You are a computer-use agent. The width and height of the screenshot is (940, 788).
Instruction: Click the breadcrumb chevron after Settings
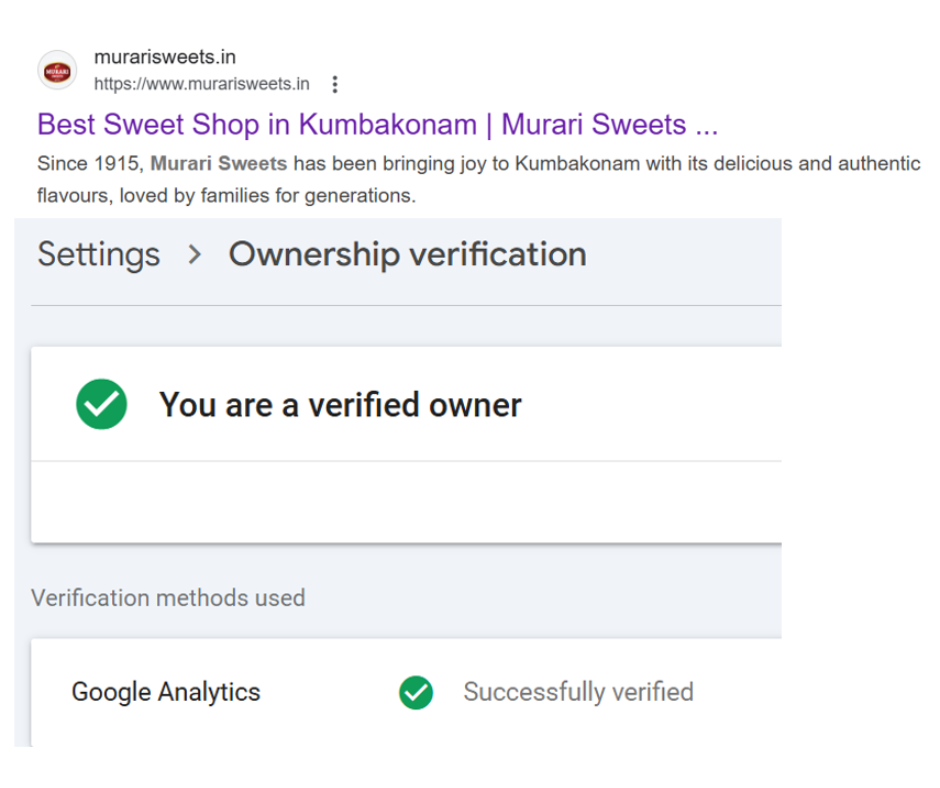[195, 255]
